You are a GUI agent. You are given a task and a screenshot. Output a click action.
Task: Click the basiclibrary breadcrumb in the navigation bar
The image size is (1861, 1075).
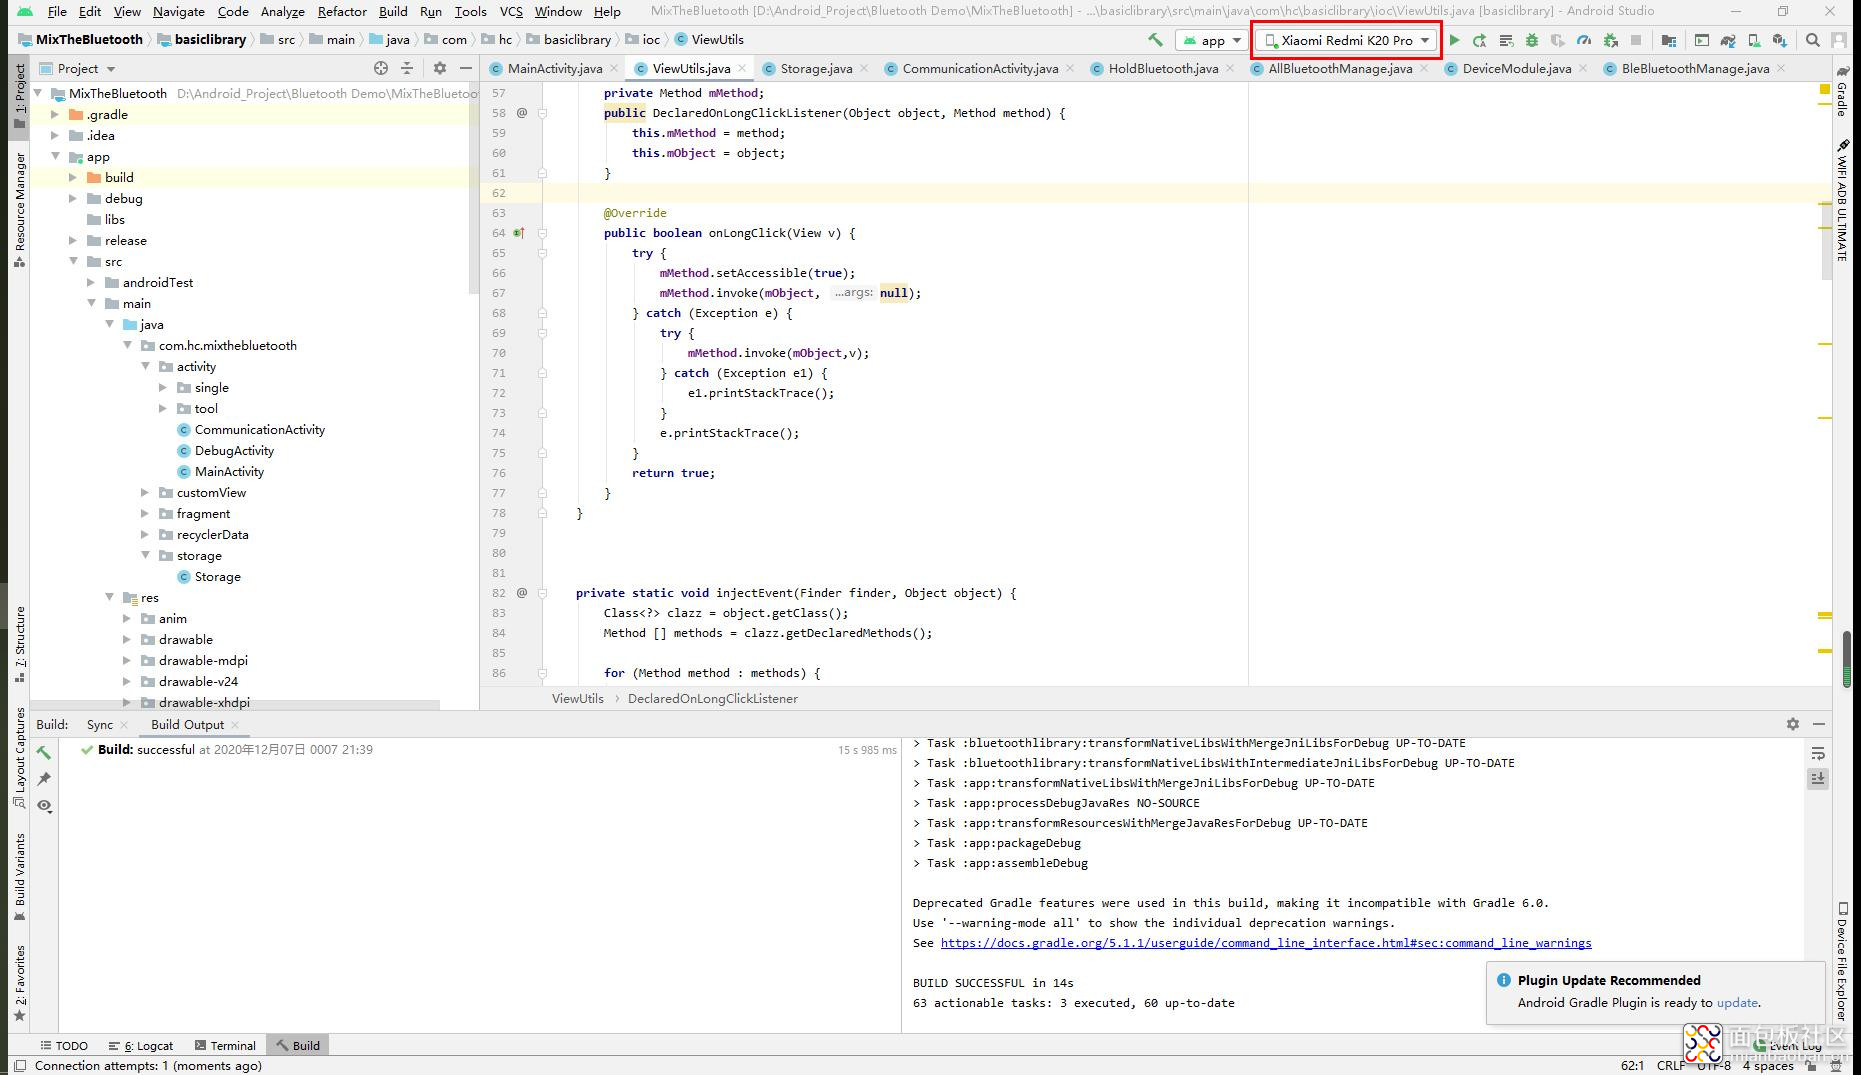pos(201,40)
